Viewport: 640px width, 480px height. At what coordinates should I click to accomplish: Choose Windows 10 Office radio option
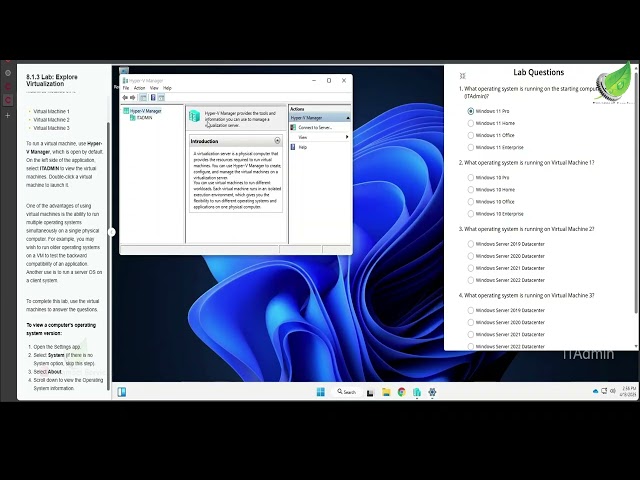[x=471, y=202]
